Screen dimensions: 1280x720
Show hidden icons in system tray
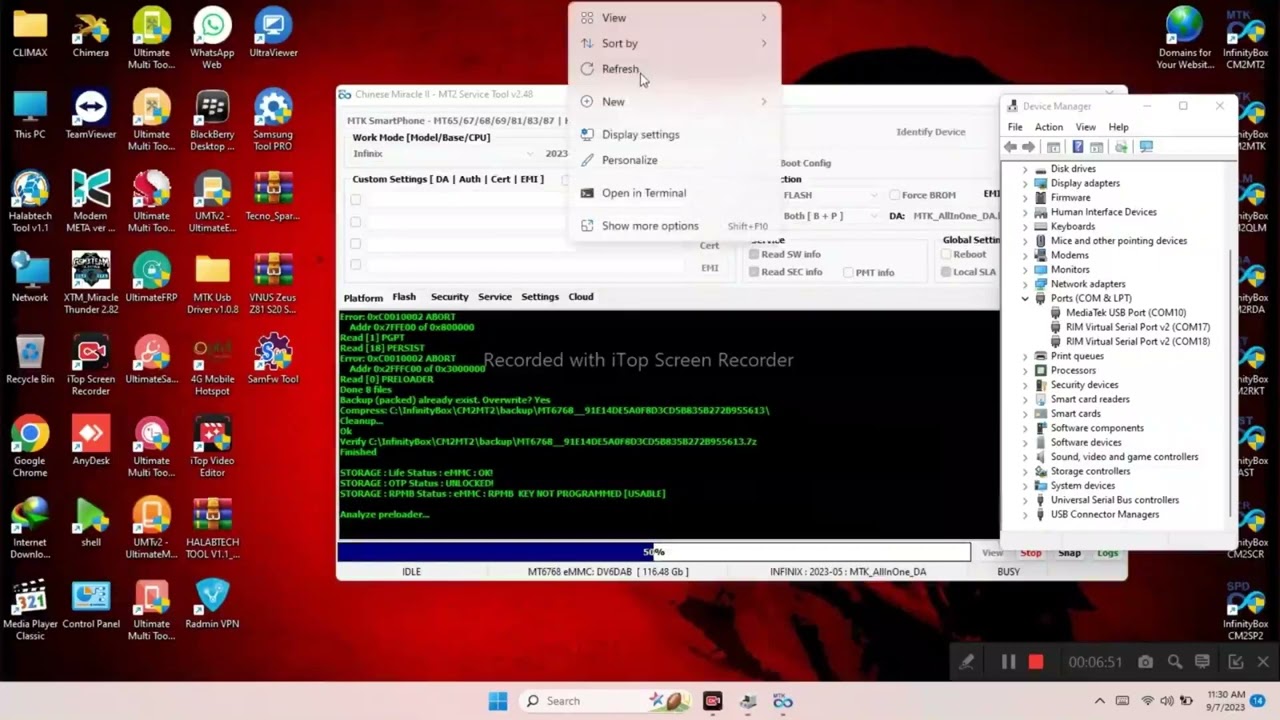click(1099, 701)
